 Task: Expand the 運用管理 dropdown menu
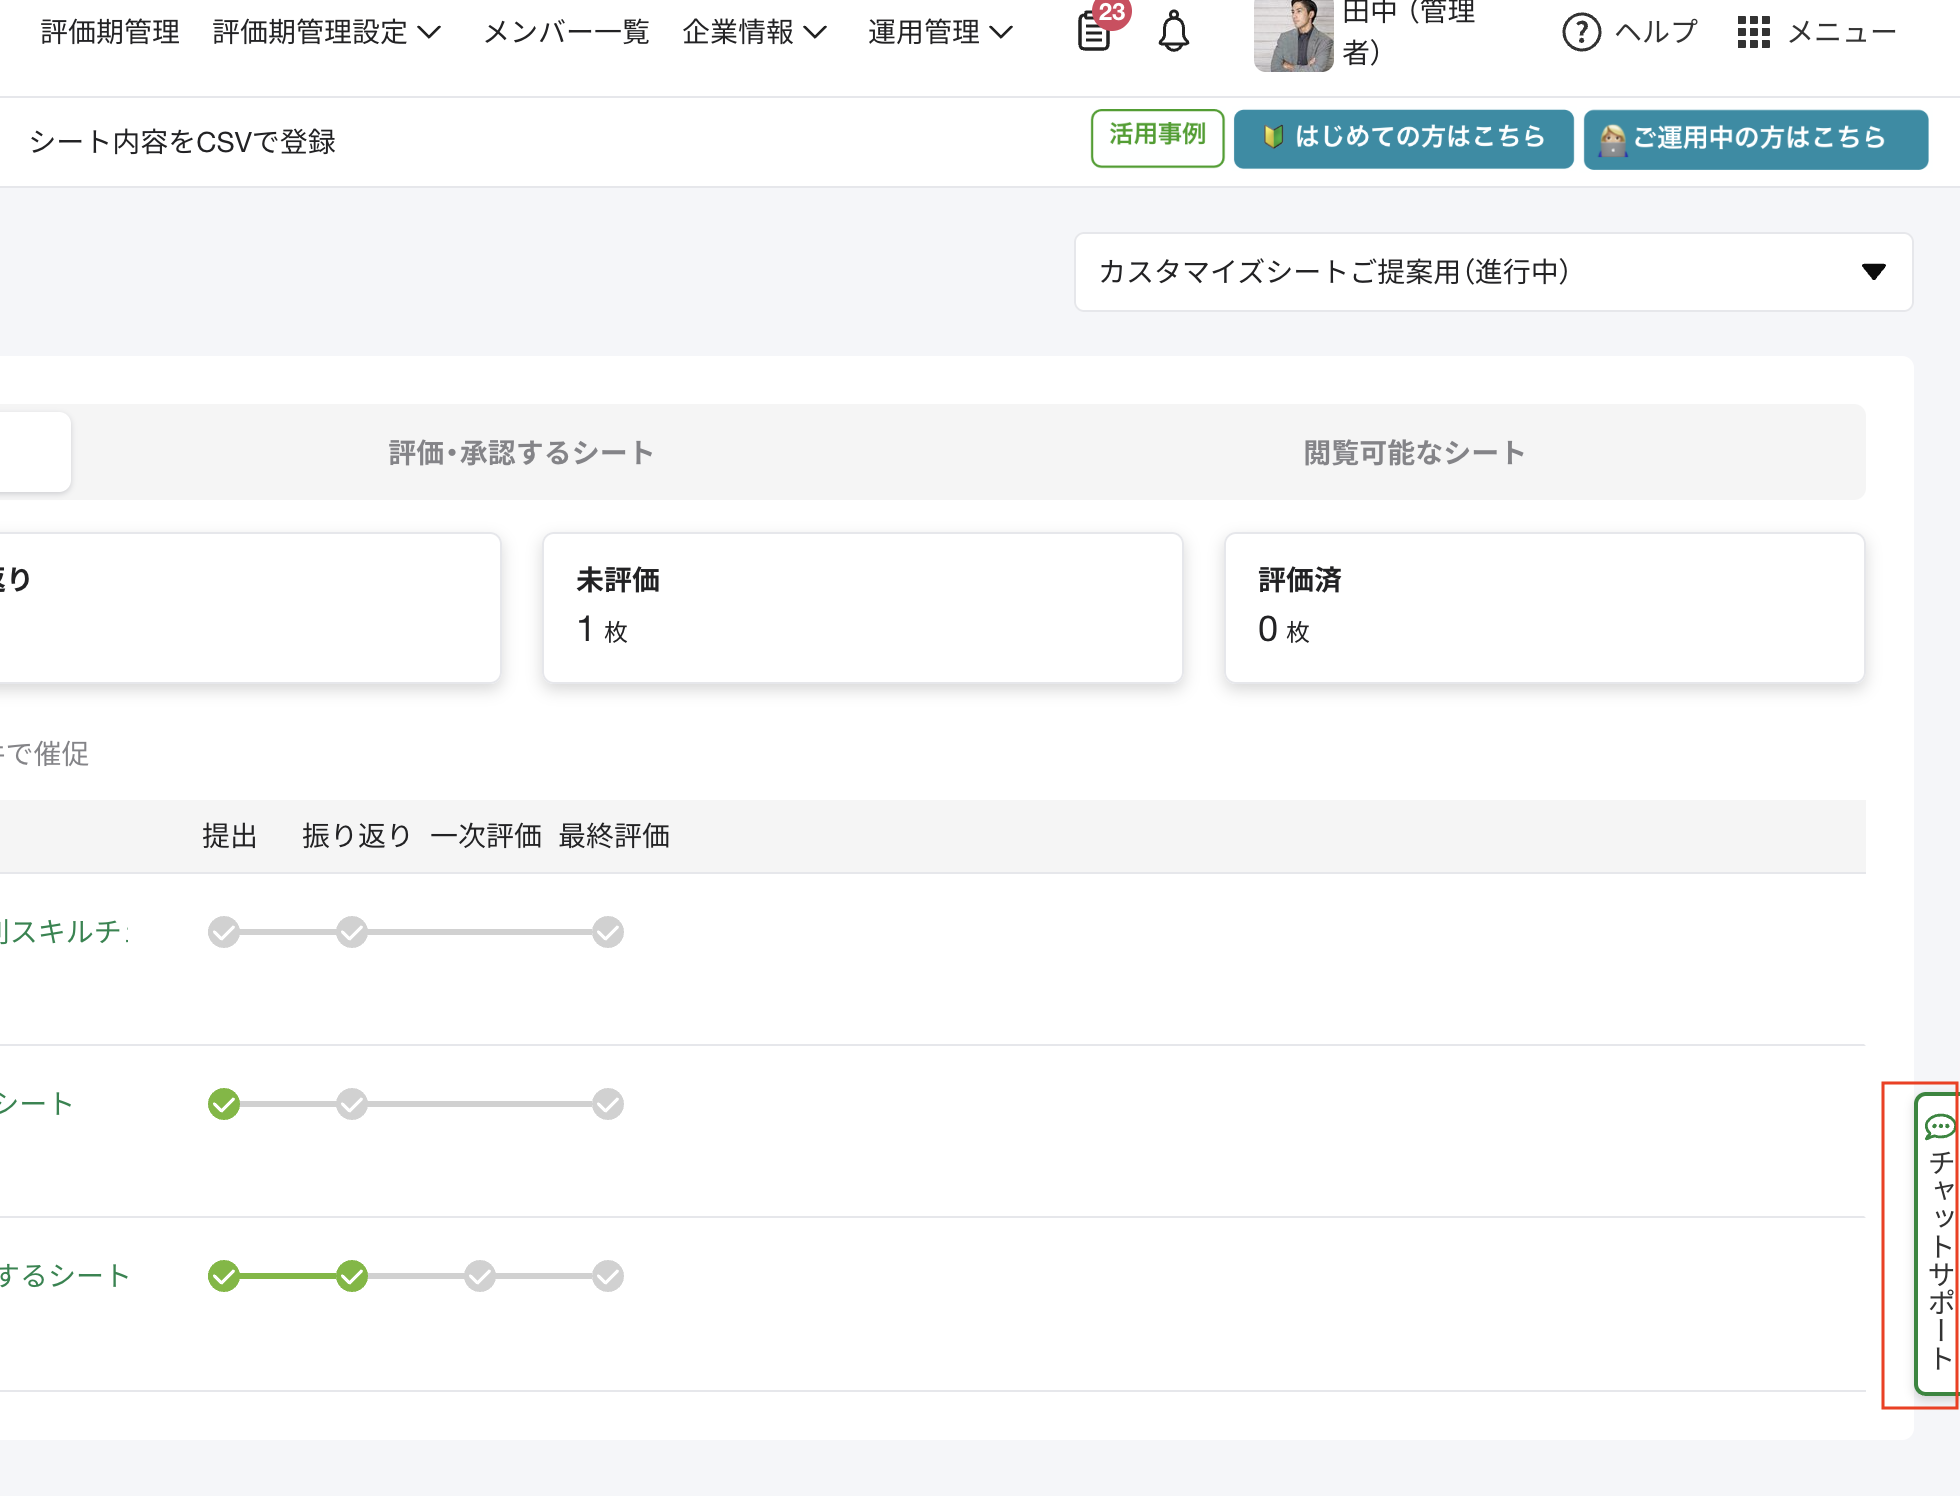940,32
